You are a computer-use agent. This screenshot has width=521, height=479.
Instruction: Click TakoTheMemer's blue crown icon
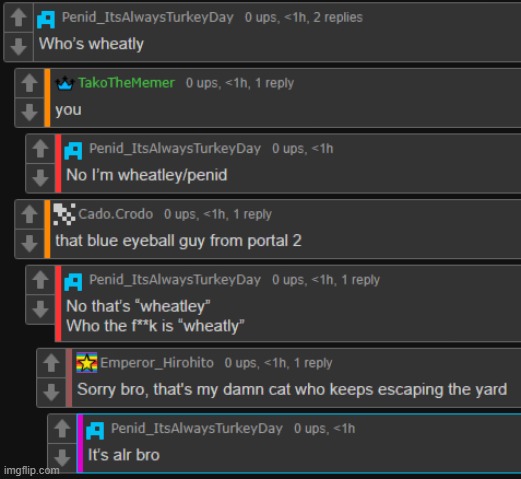click(65, 83)
